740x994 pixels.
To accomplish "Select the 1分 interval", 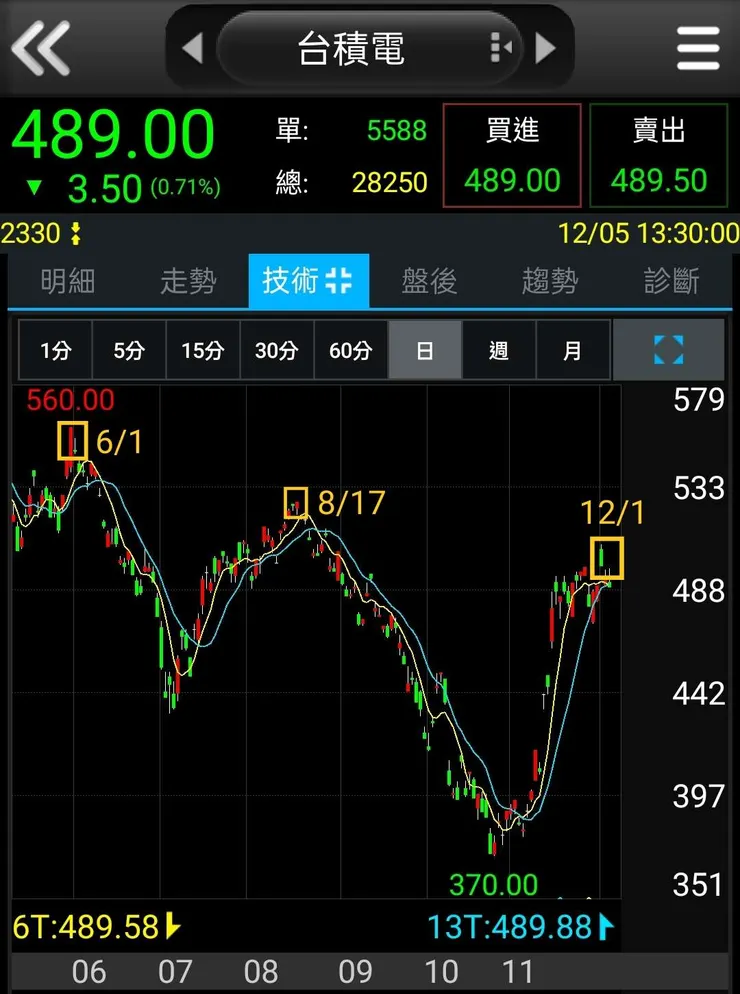I will tap(55, 350).
